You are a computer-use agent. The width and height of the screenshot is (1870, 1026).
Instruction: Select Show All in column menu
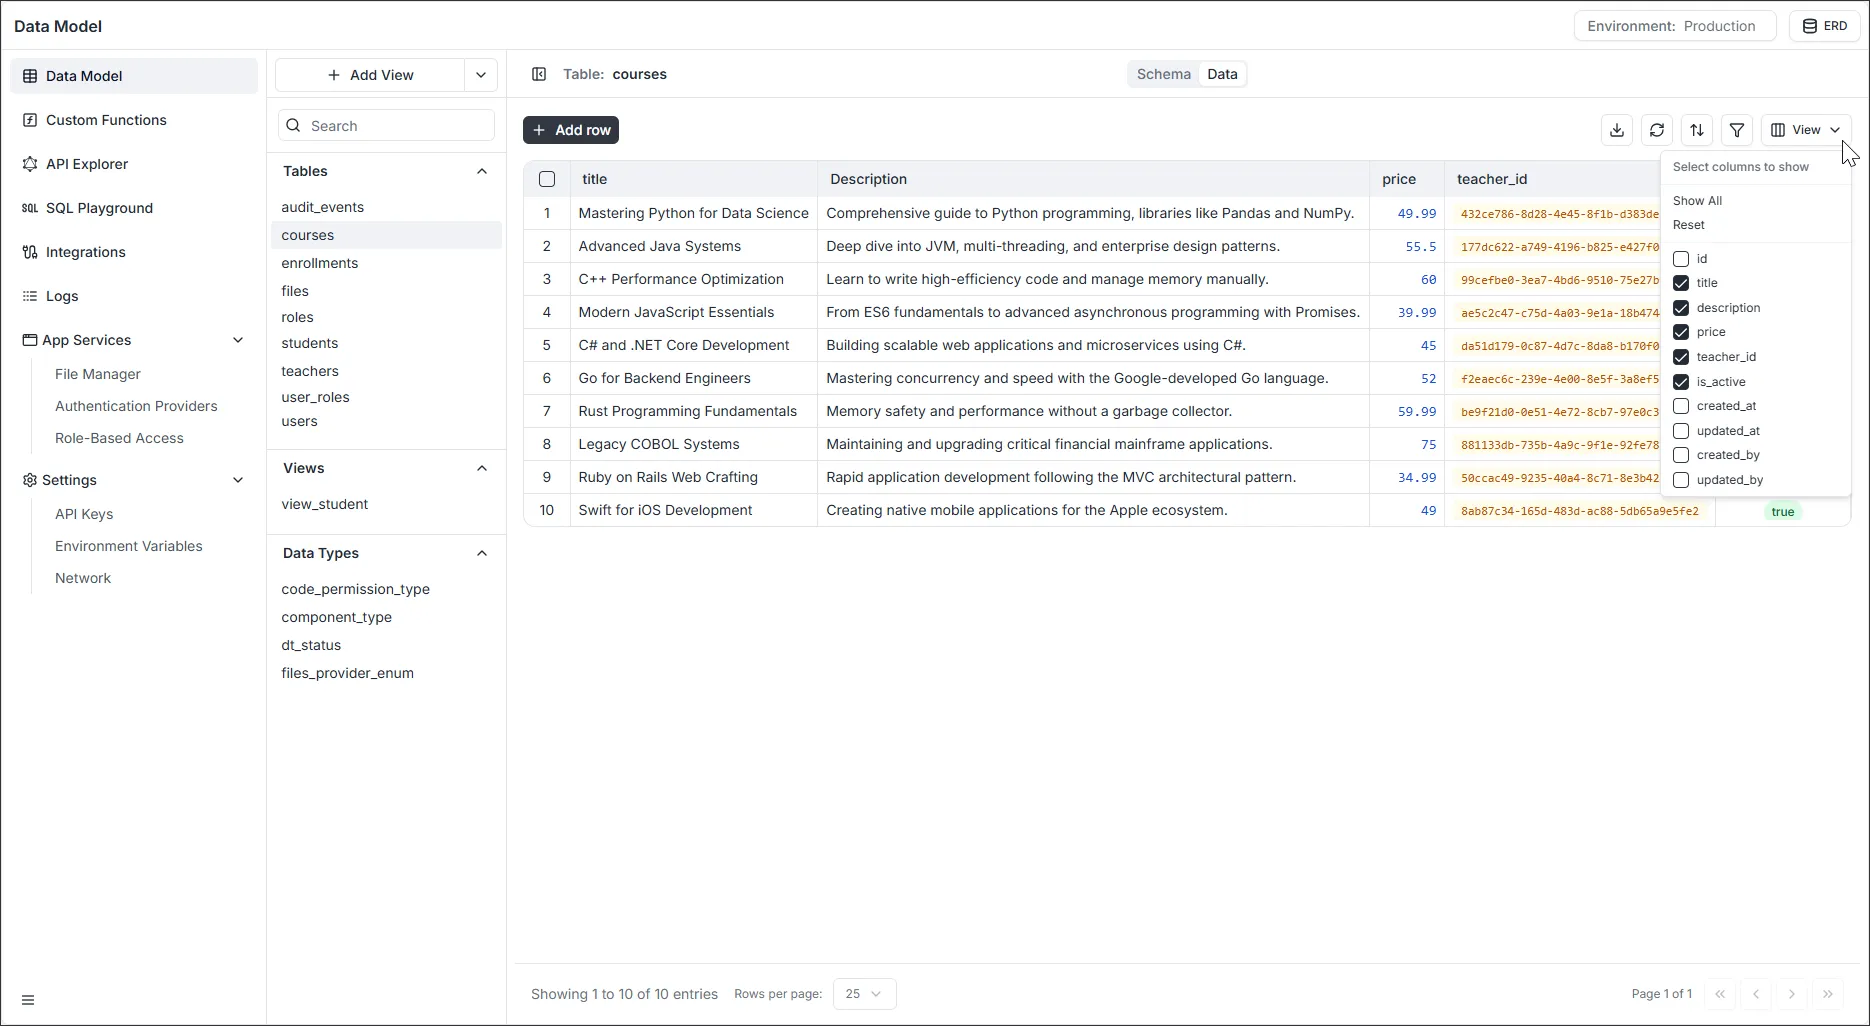[x=1697, y=201]
